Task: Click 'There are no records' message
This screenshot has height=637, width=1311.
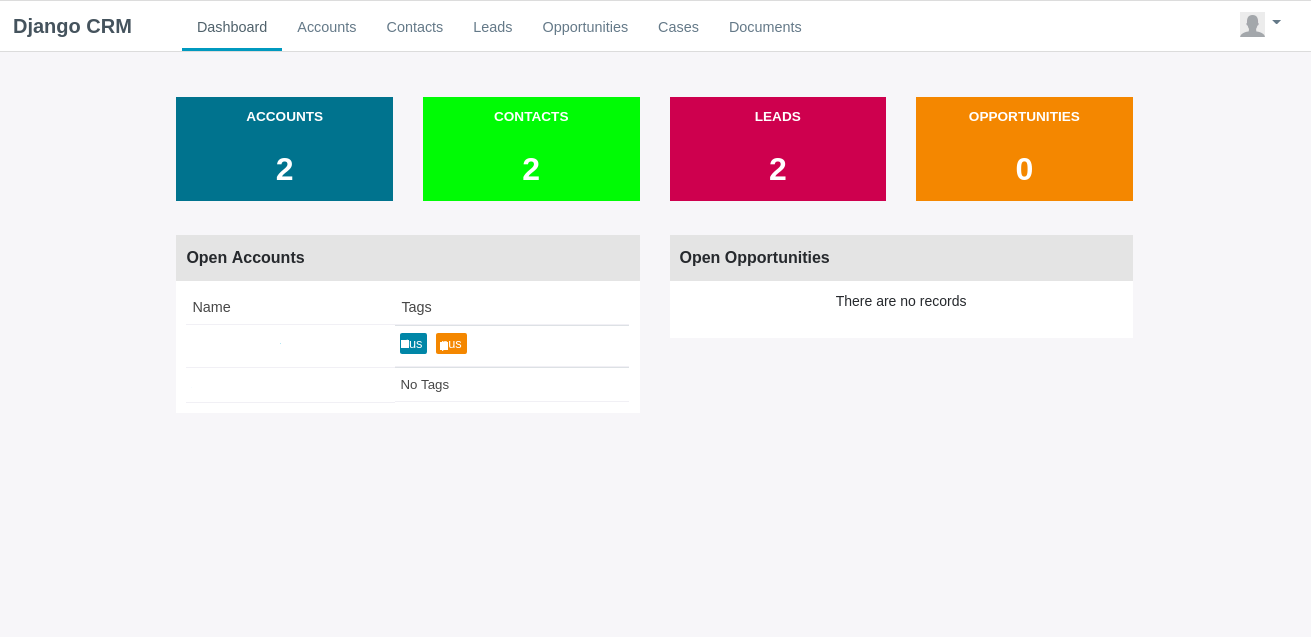Action: pos(901,301)
